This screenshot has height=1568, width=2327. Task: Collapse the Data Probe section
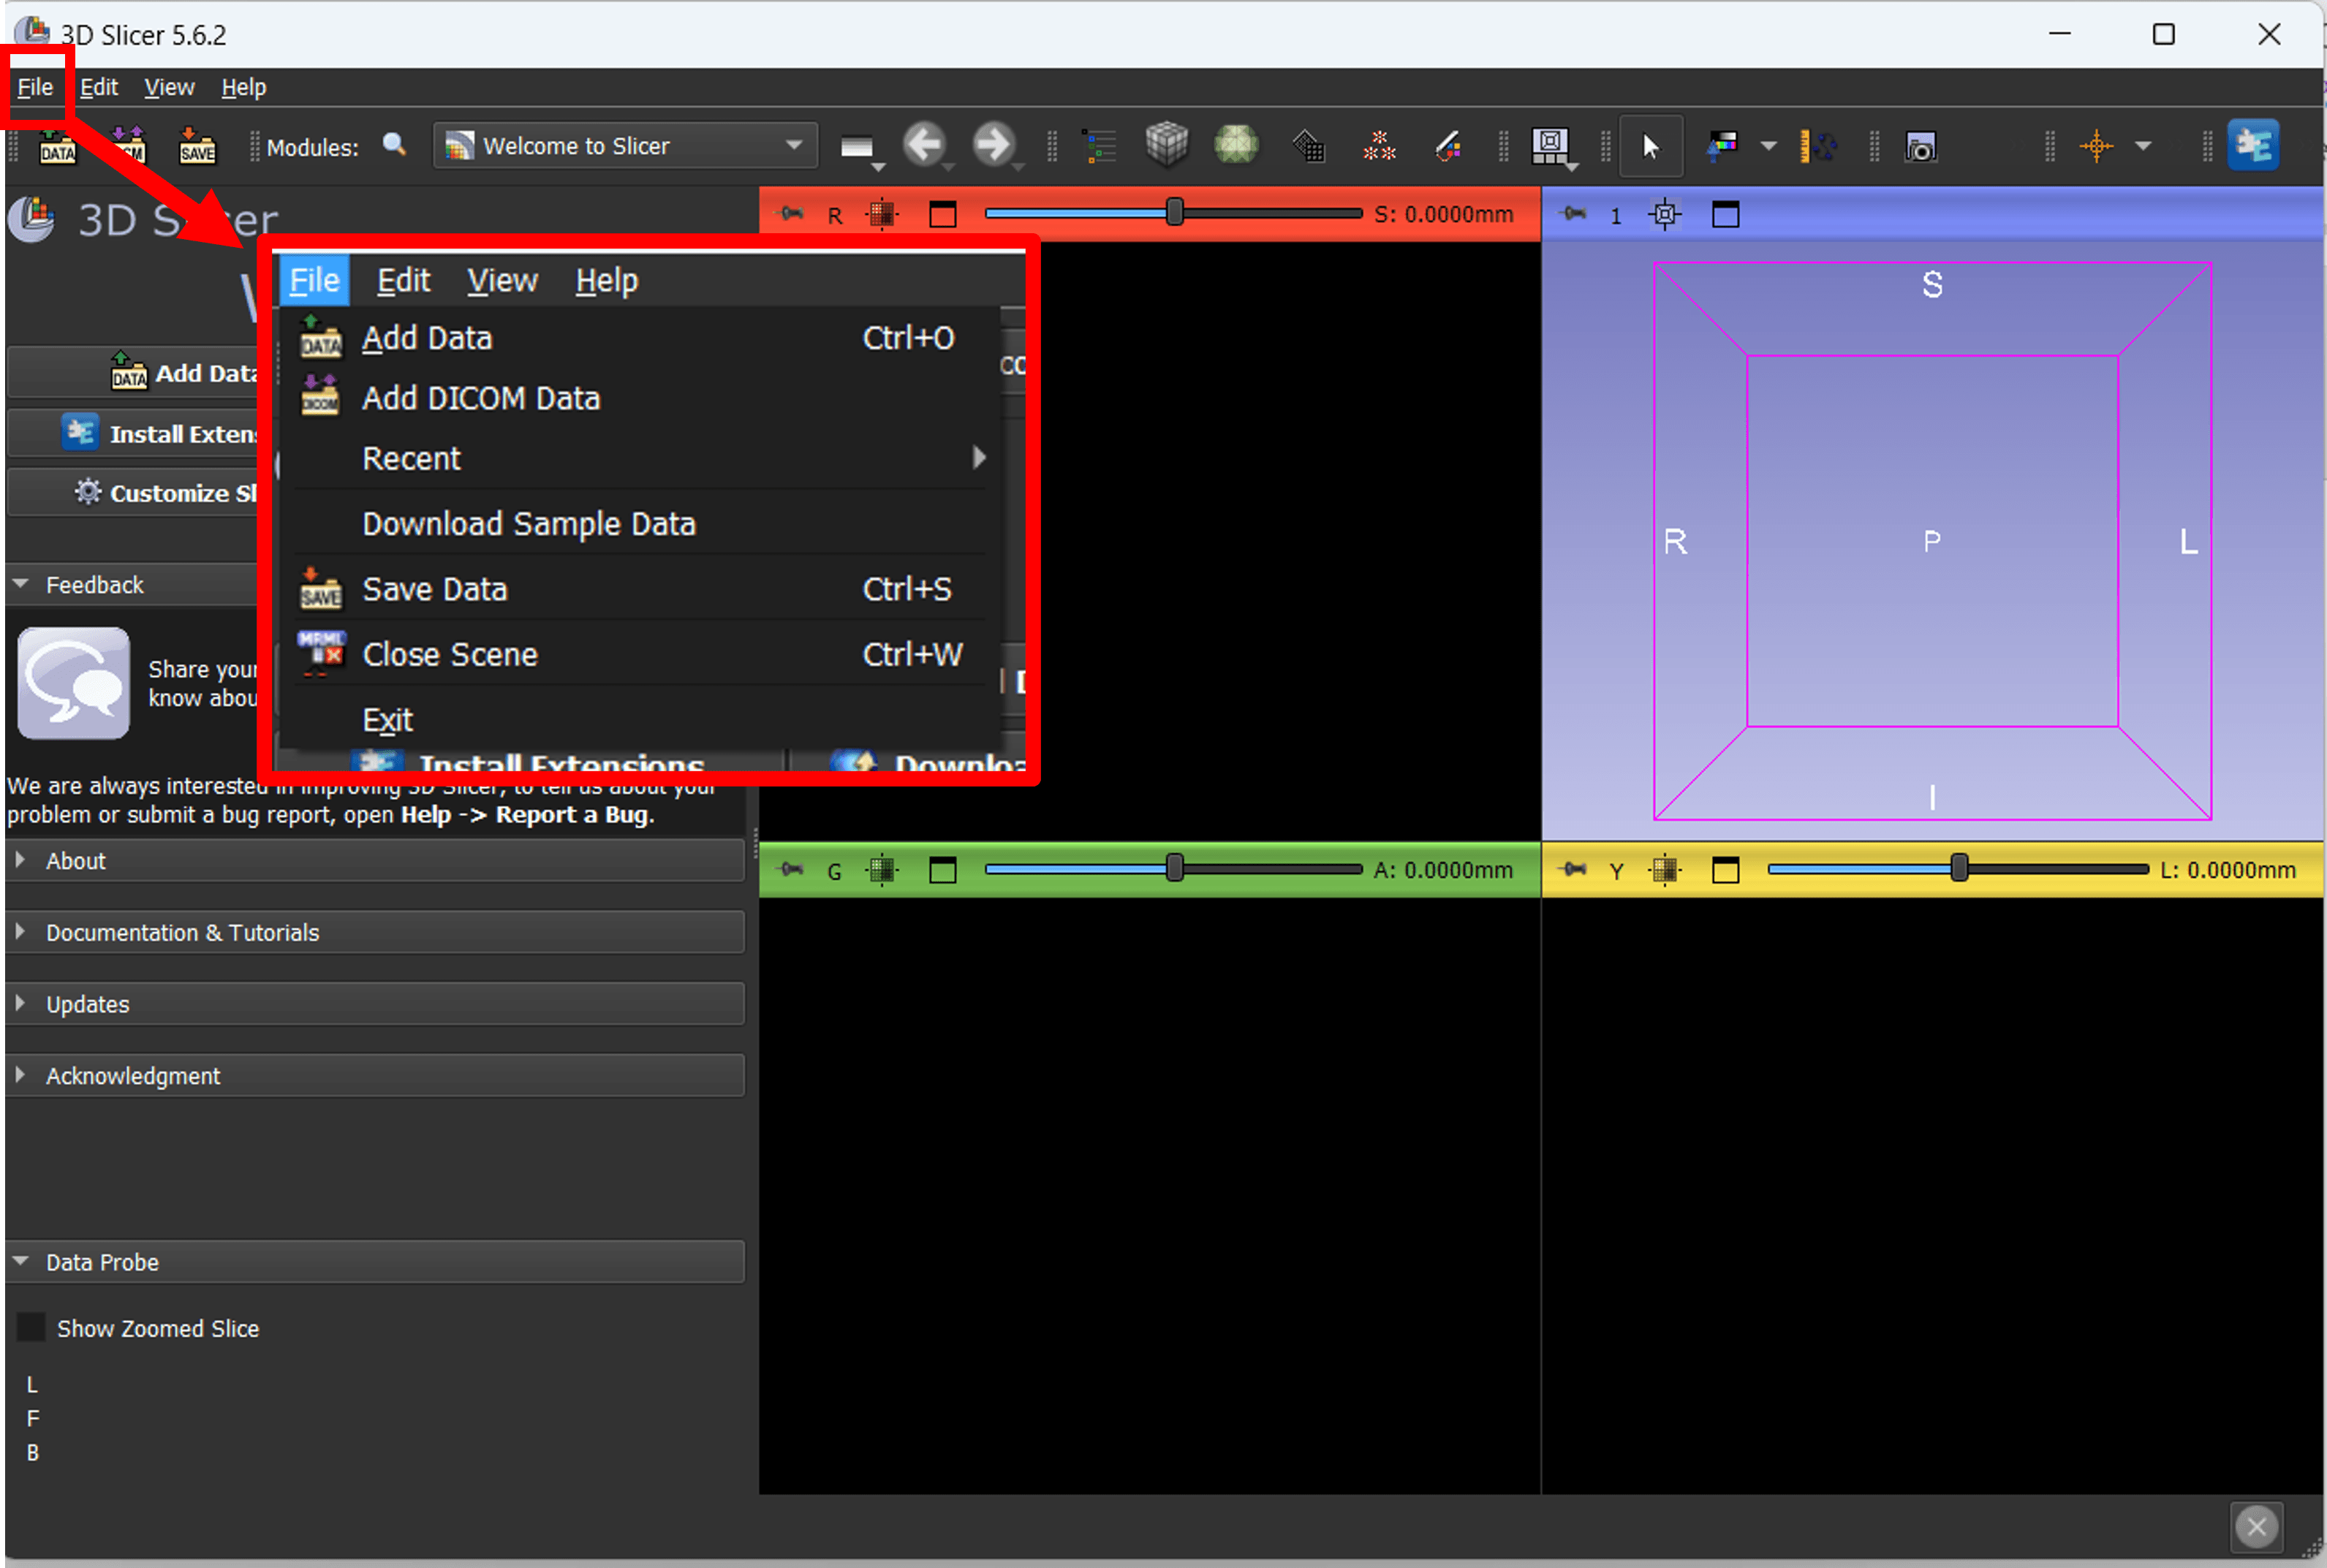(375, 1262)
